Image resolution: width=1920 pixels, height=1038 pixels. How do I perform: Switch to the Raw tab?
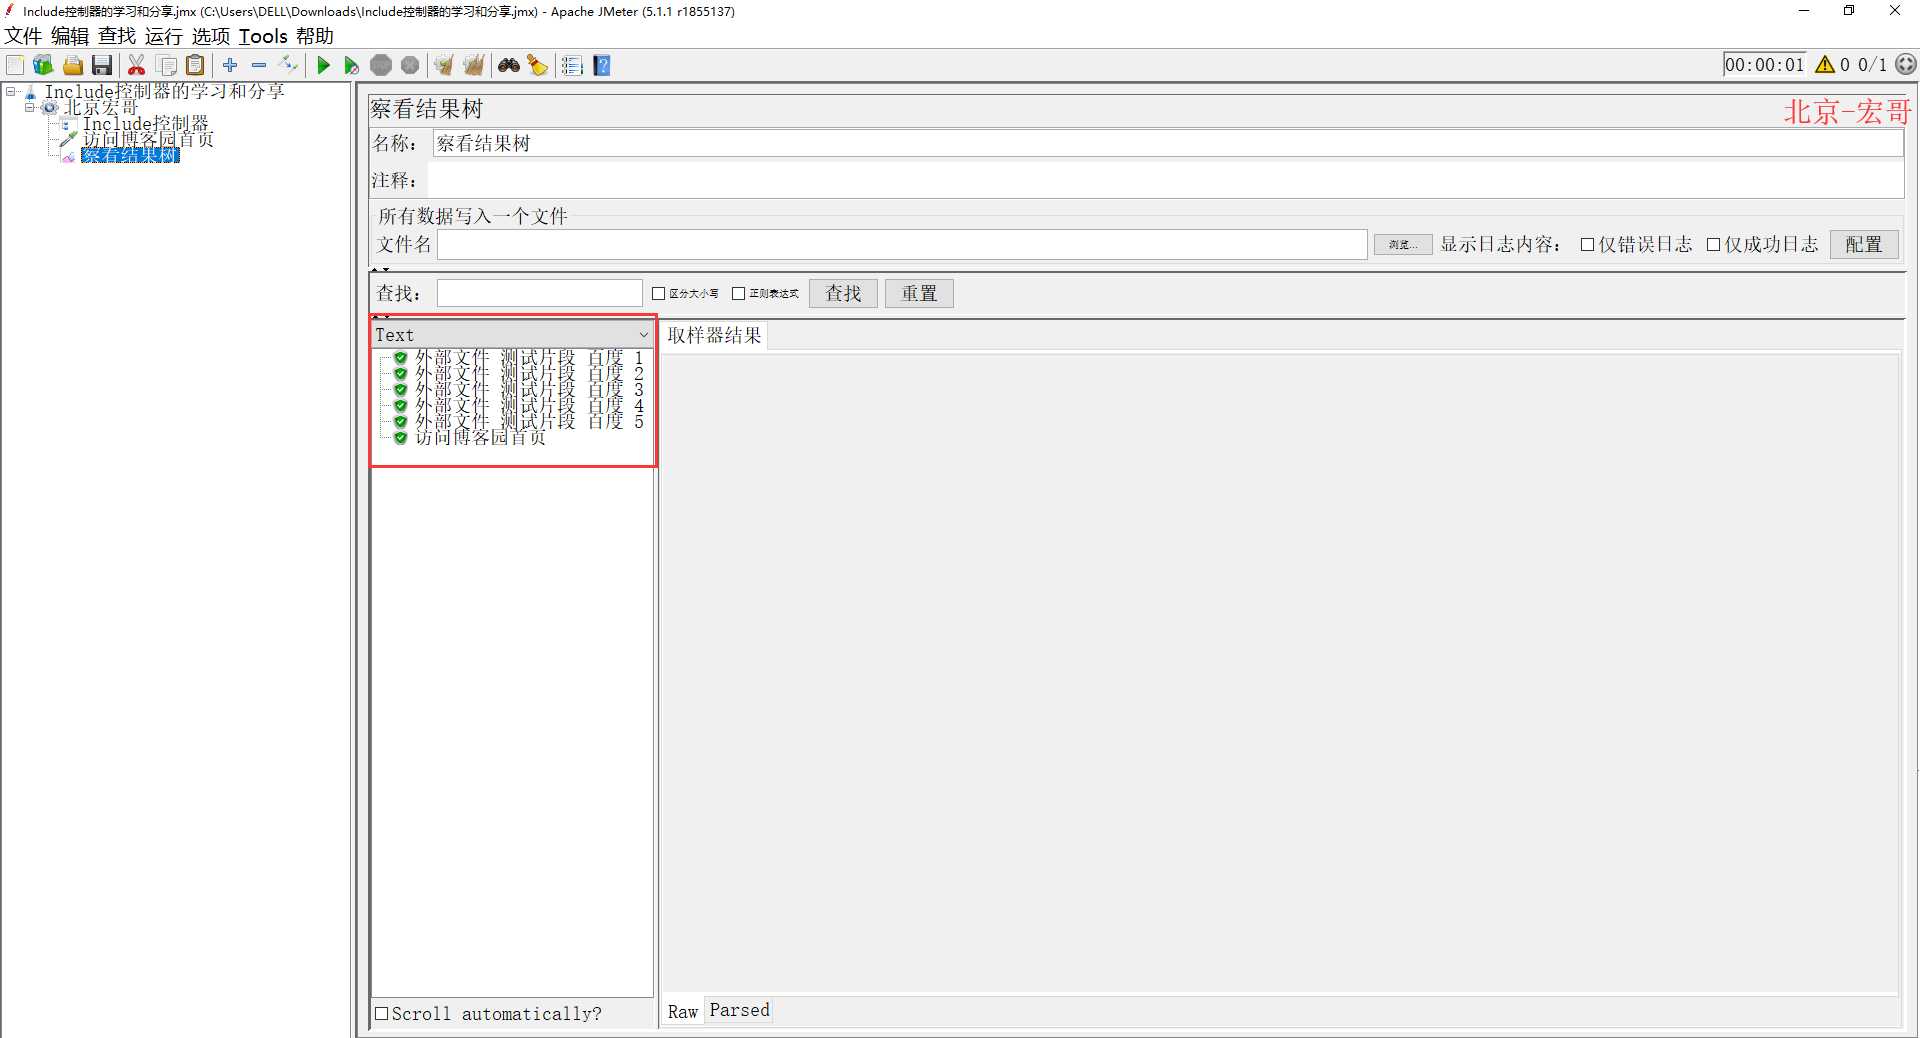(683, 1012)
